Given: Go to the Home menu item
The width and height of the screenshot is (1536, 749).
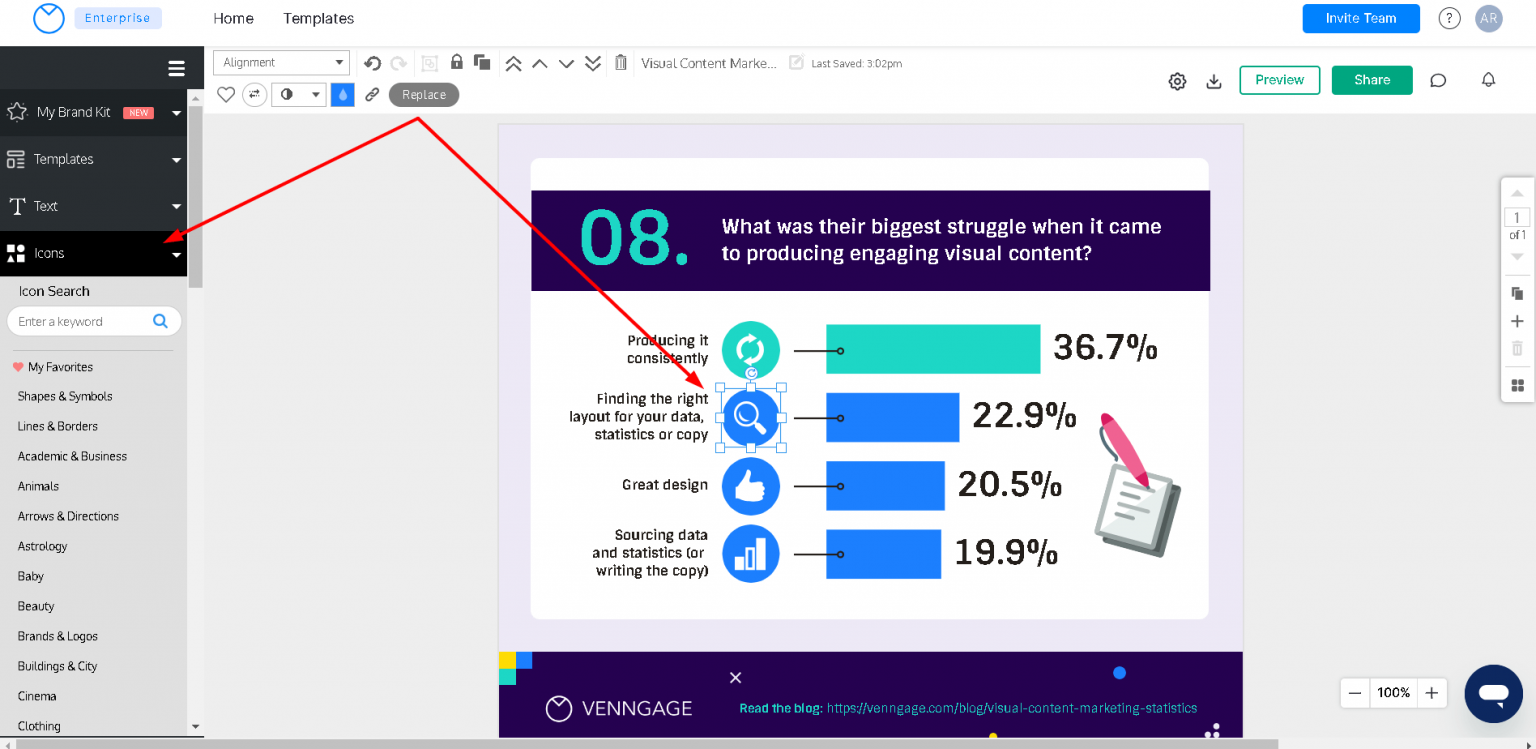Looking at the screenshot, I should pos(233,18).
